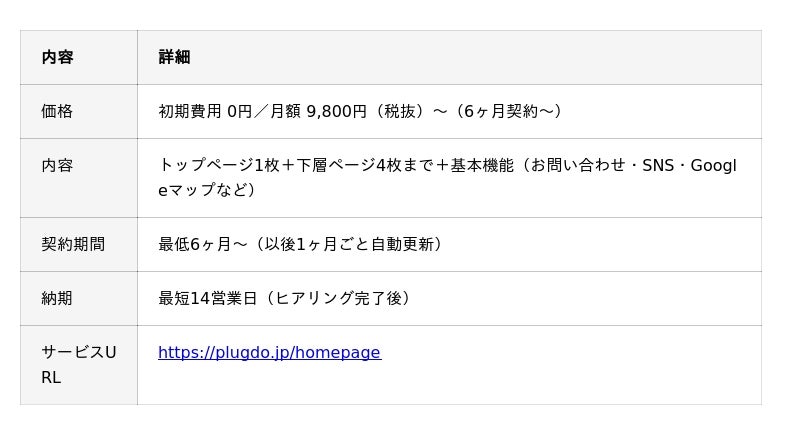
Task: Click the 内容 row label below 価格
Action: point(57,165)
